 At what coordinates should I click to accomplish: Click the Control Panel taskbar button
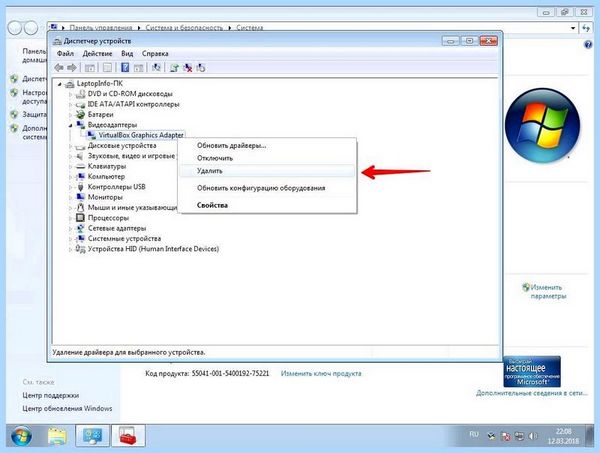(93, 436)
